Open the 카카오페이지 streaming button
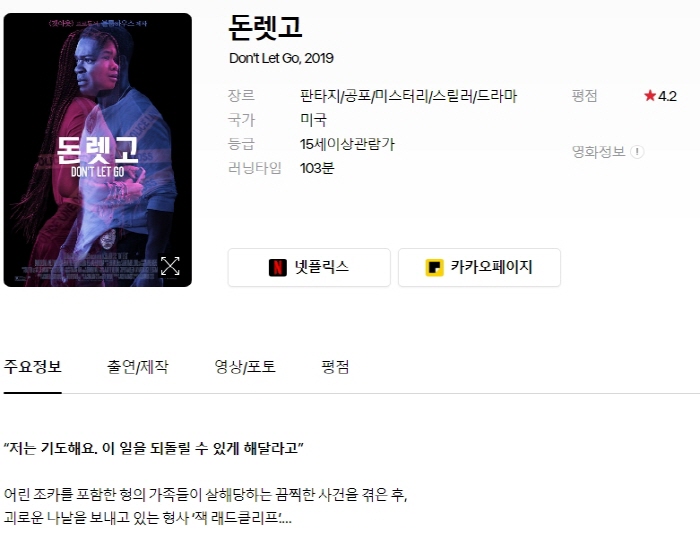 pos(479,267)
